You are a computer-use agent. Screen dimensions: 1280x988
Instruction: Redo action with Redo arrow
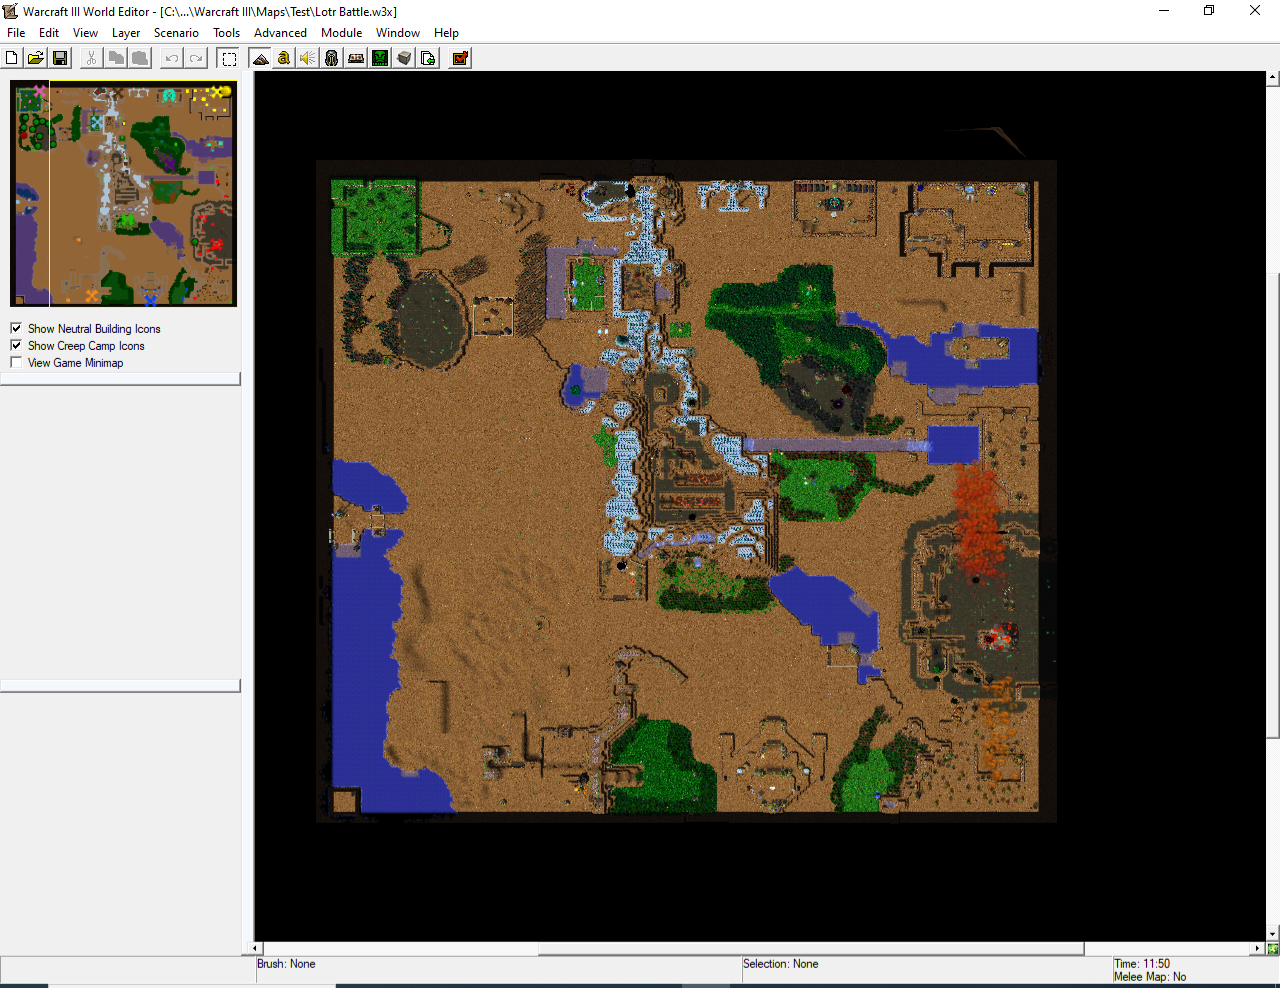[196, 58]
